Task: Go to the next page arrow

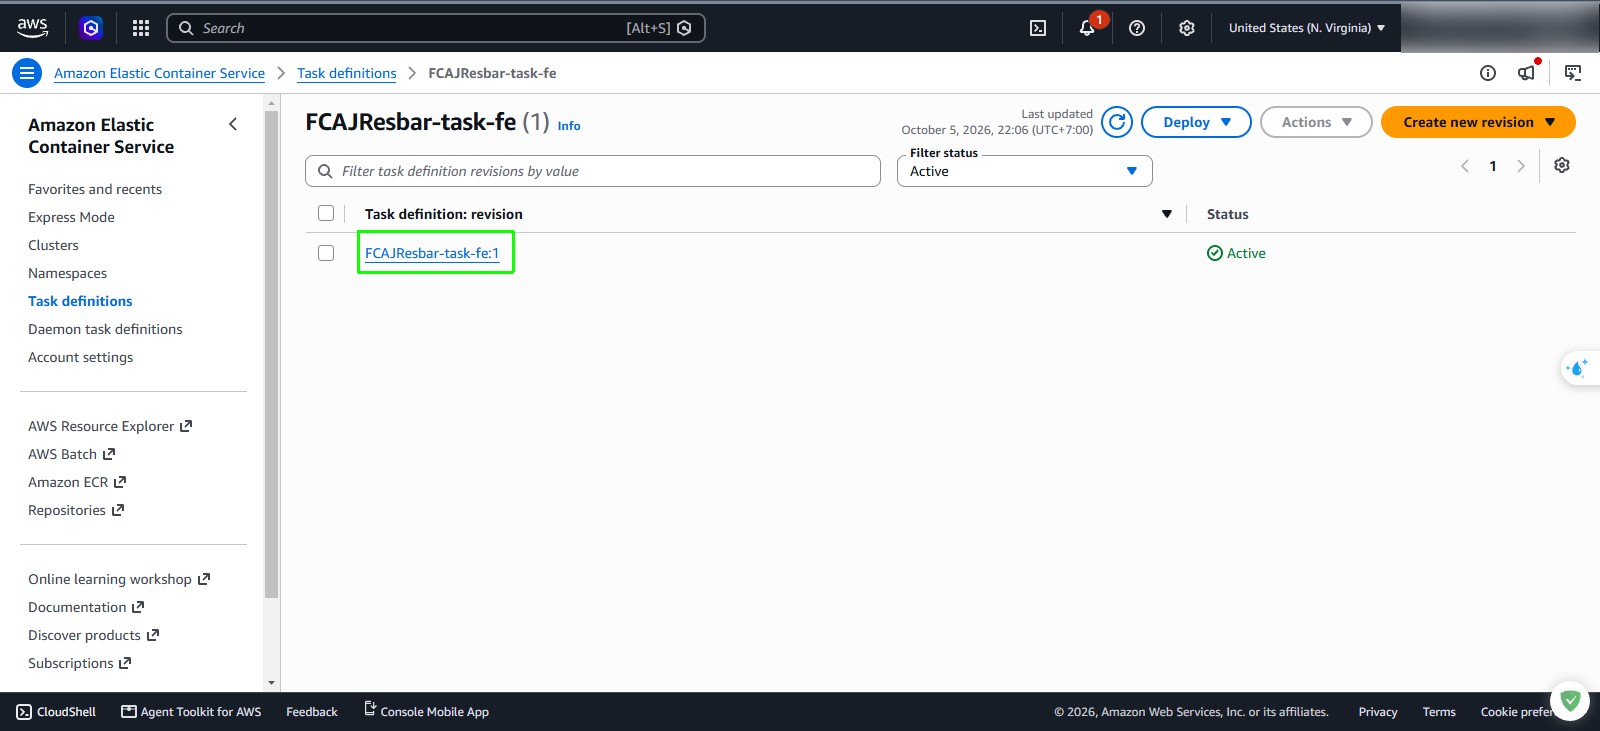Action: pos(1521,166)
